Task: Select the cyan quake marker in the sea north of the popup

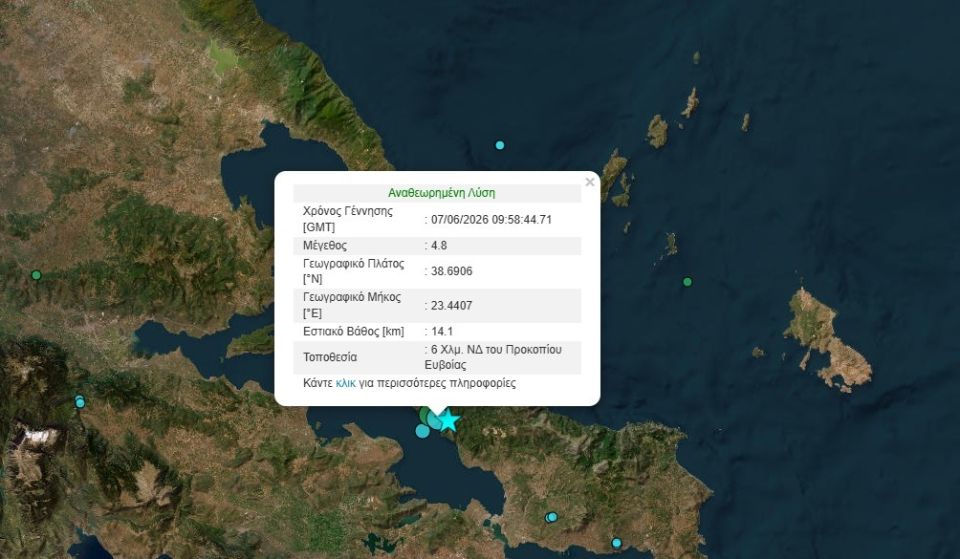Action: point(500,145)
